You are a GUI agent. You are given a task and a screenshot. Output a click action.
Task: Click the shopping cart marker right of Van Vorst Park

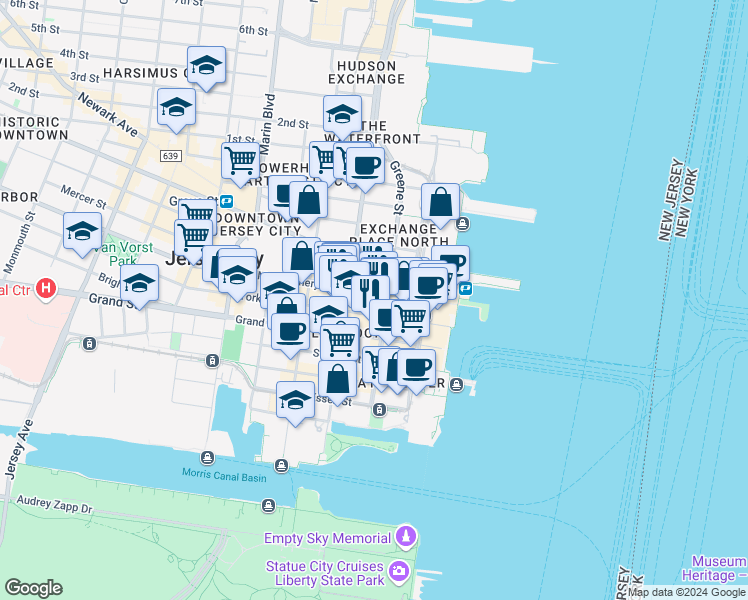tap(193, 237)
